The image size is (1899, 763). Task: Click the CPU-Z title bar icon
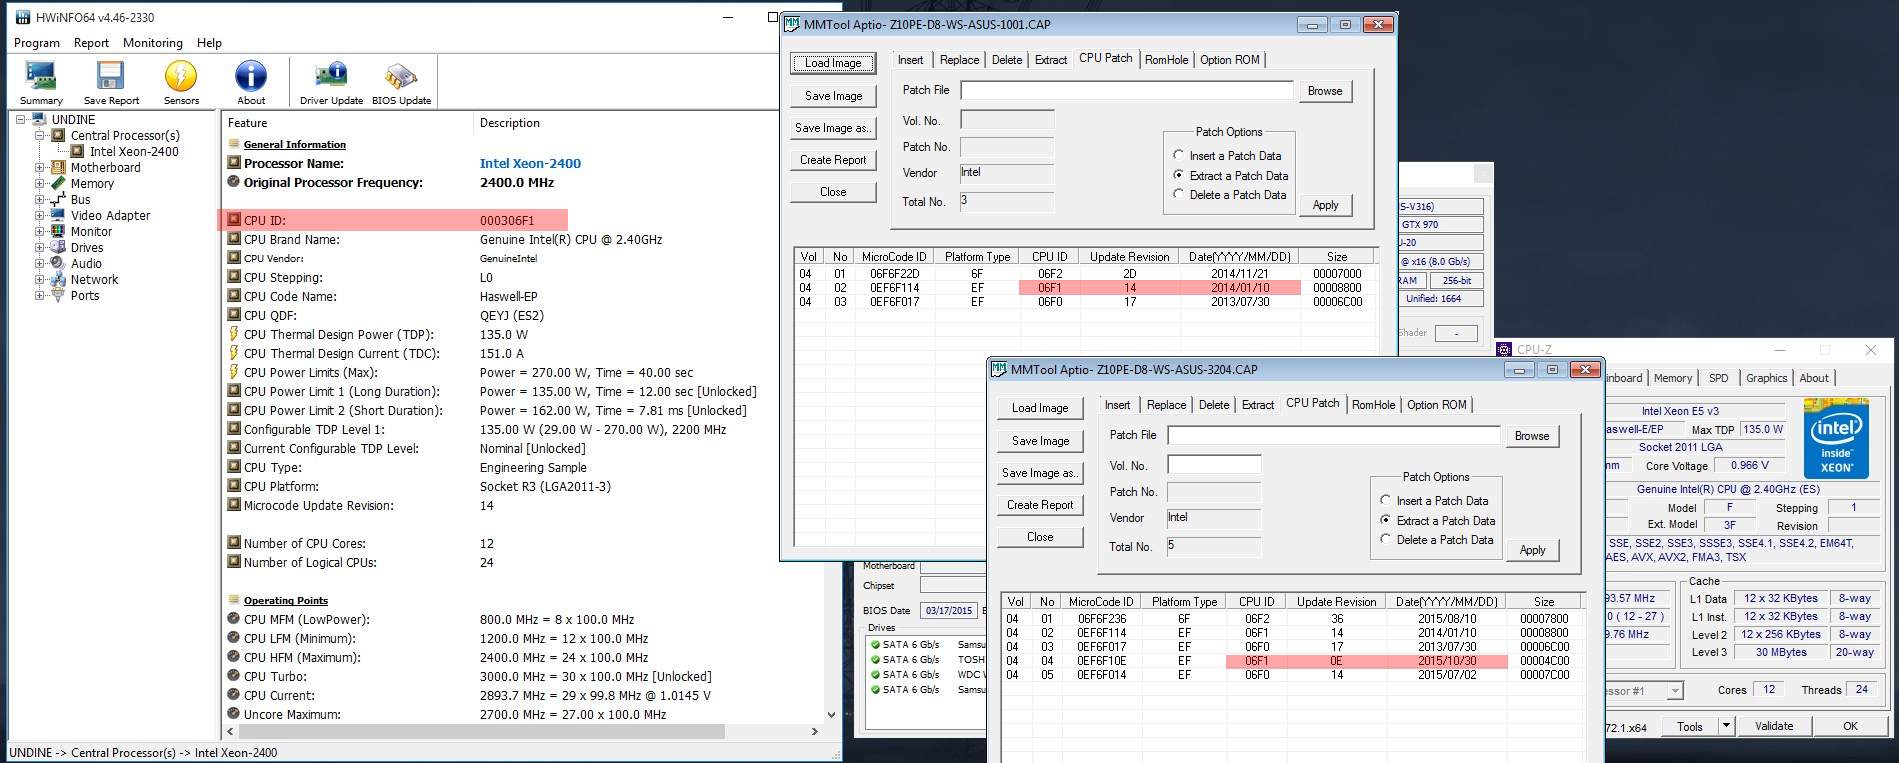click(x=1505, y=349)
